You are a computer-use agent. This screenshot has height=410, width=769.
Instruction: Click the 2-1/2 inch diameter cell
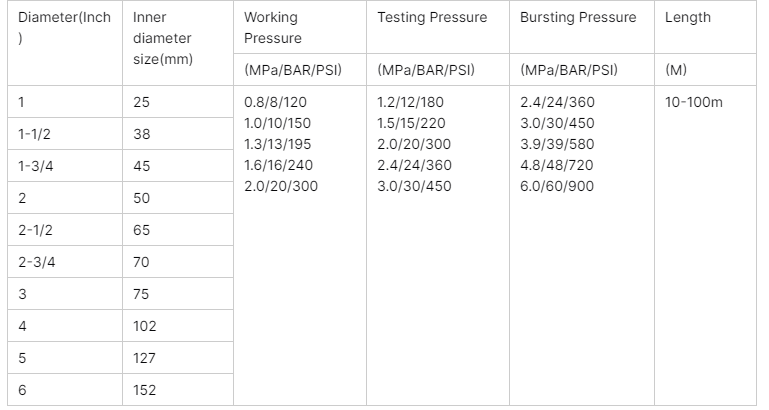click(x=65, y=230)
